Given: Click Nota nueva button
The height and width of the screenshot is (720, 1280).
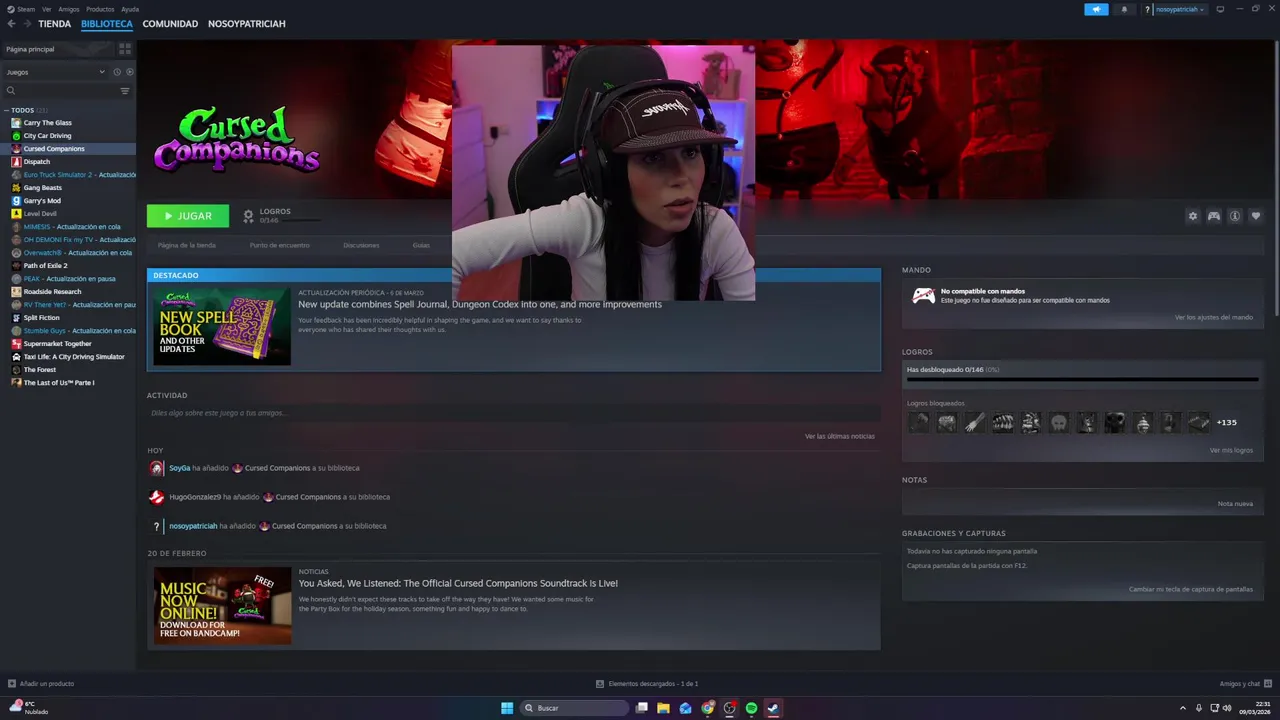Looking at the screenshot, I should coord(1235,503).
